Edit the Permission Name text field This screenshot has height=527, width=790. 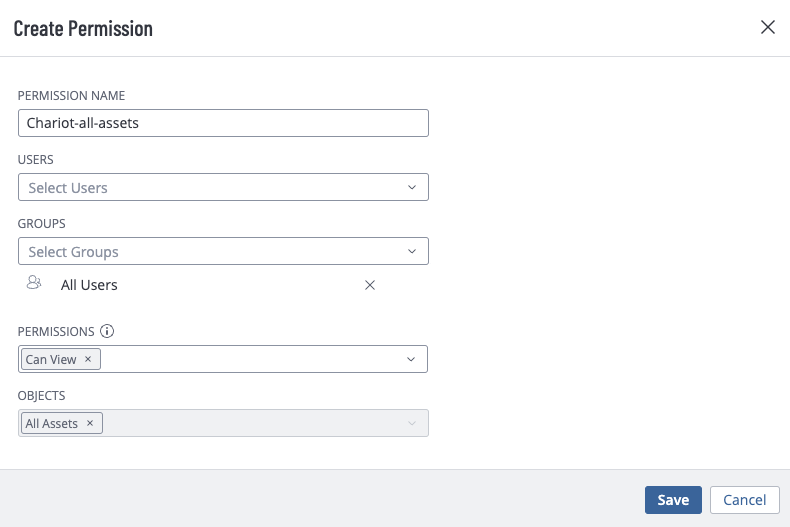click(x=223, y=123)
